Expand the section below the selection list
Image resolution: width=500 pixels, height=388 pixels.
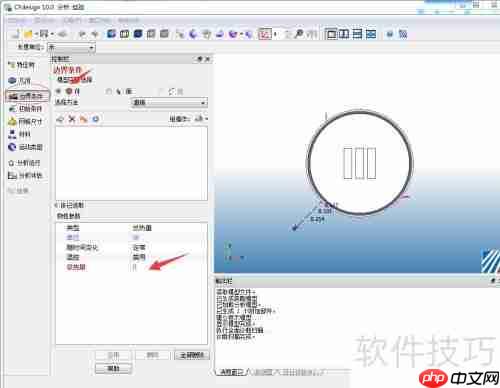click(x=57, y=205)
